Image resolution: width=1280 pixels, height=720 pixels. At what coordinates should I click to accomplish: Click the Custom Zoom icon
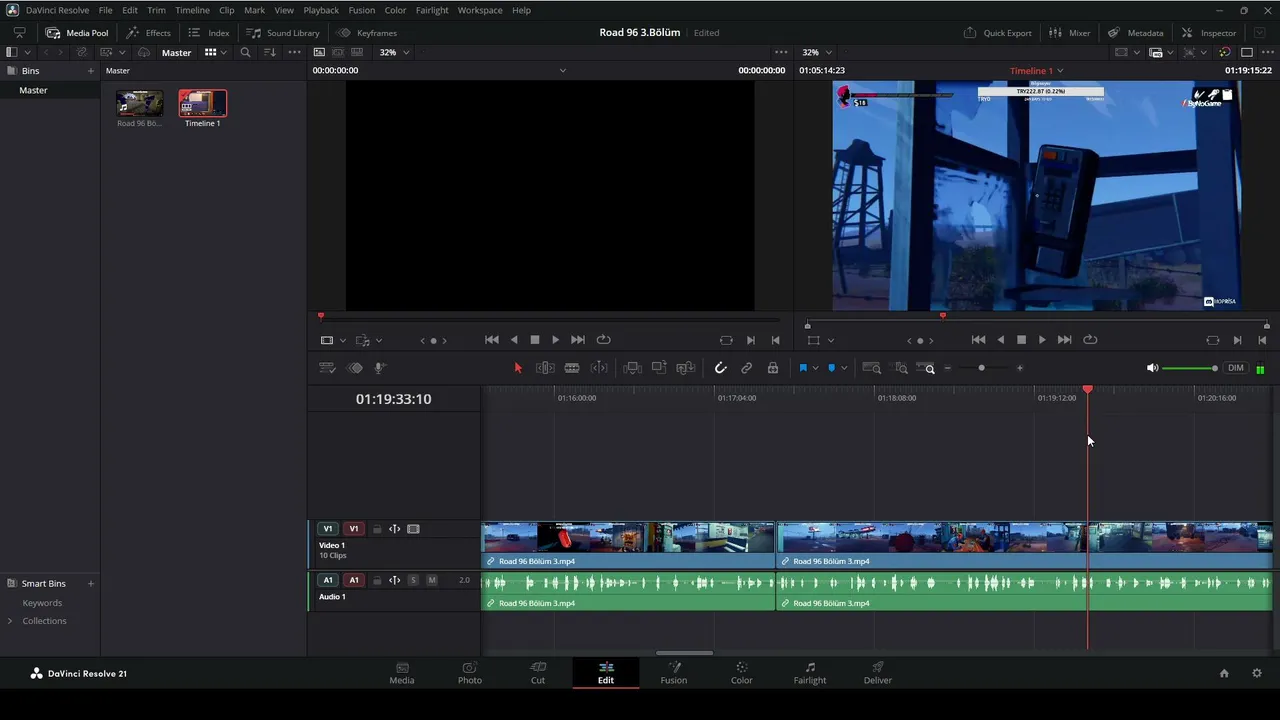pyautogui.click(x=926, y=368)
